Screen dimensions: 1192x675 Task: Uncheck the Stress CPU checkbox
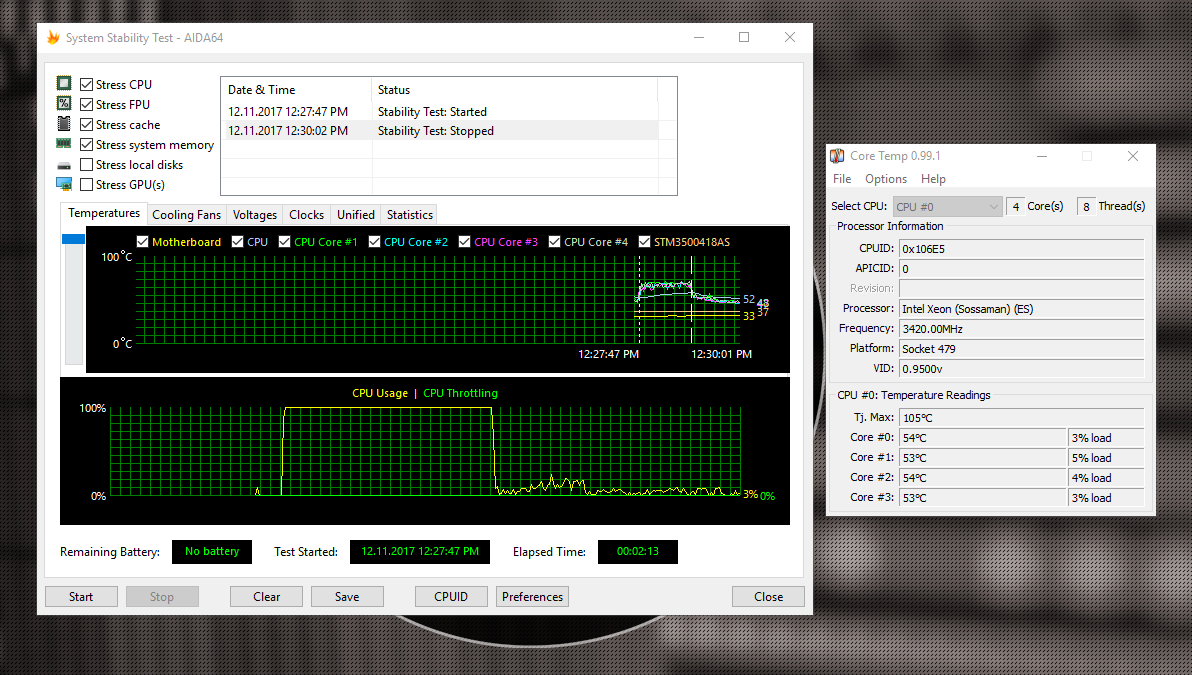[x=86, y=84]
